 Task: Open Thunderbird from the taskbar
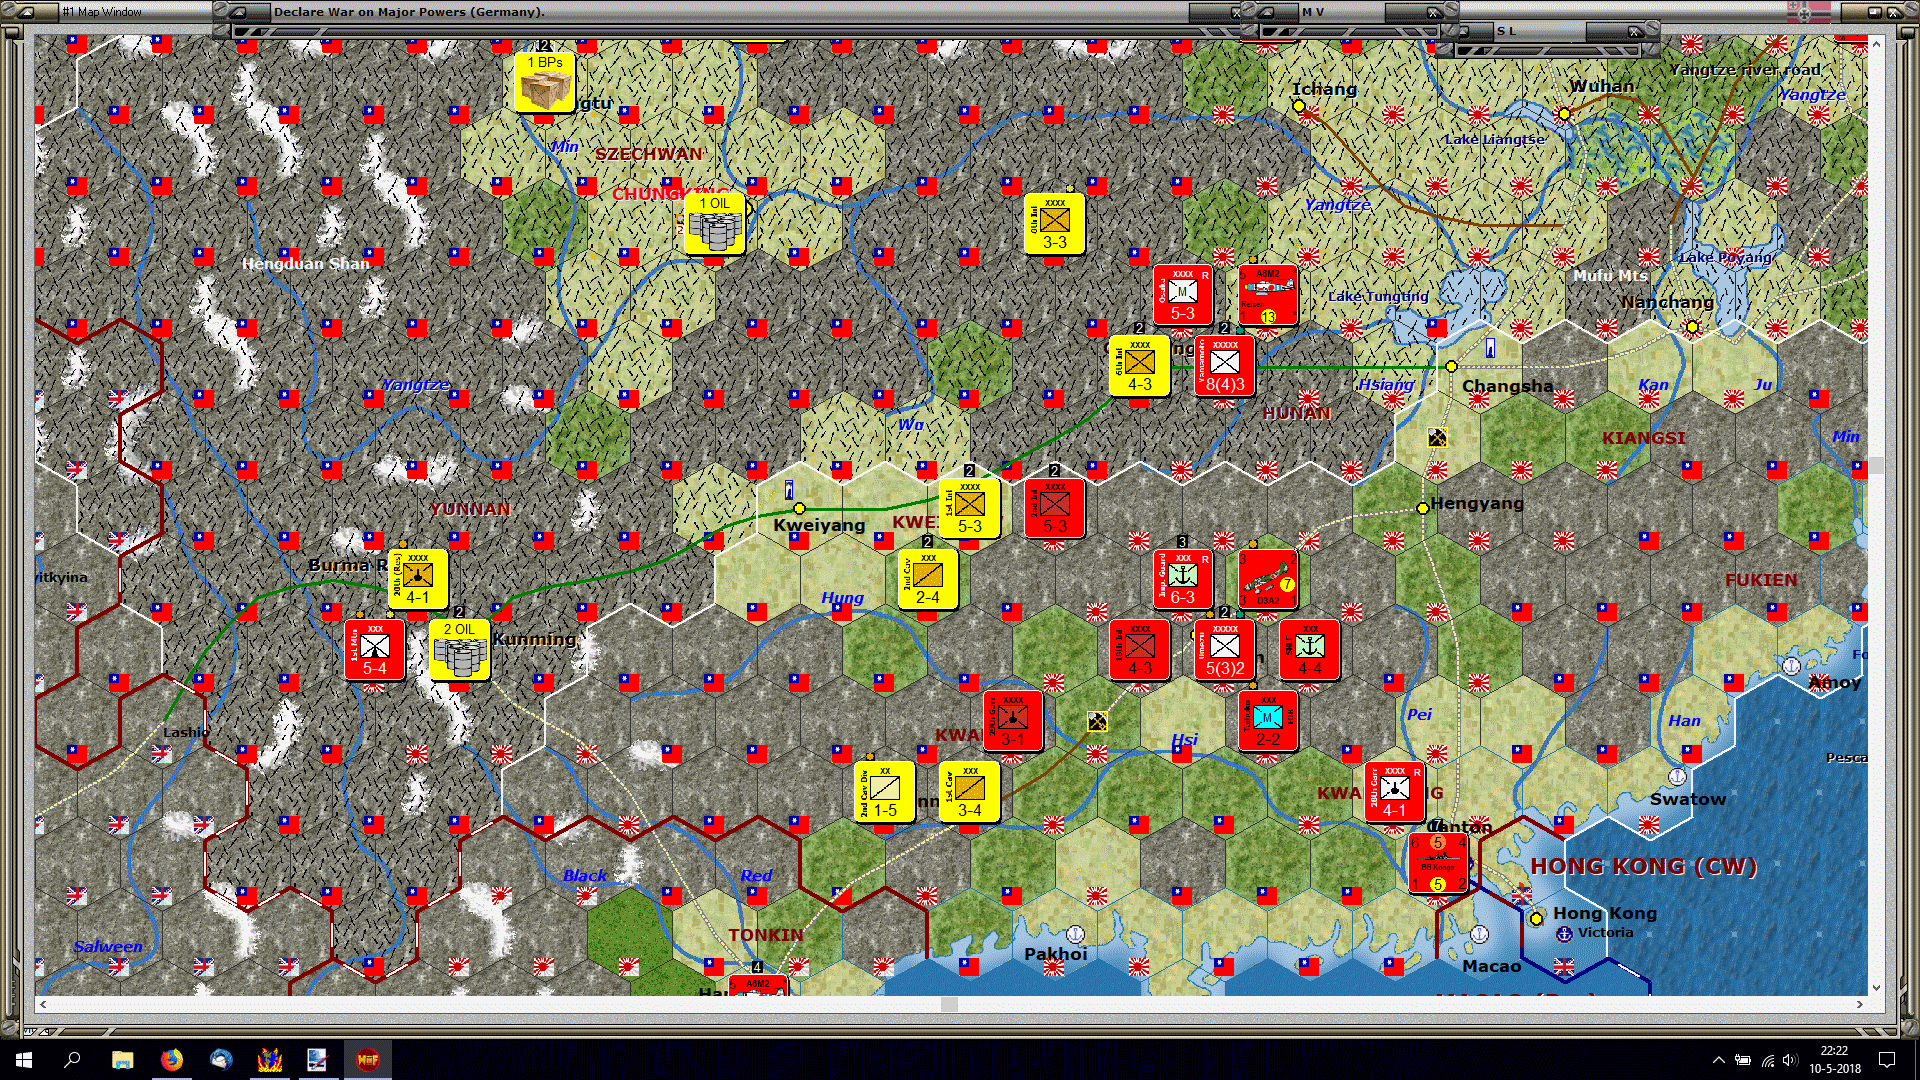pyautogui.click(x=221, y=1059)
